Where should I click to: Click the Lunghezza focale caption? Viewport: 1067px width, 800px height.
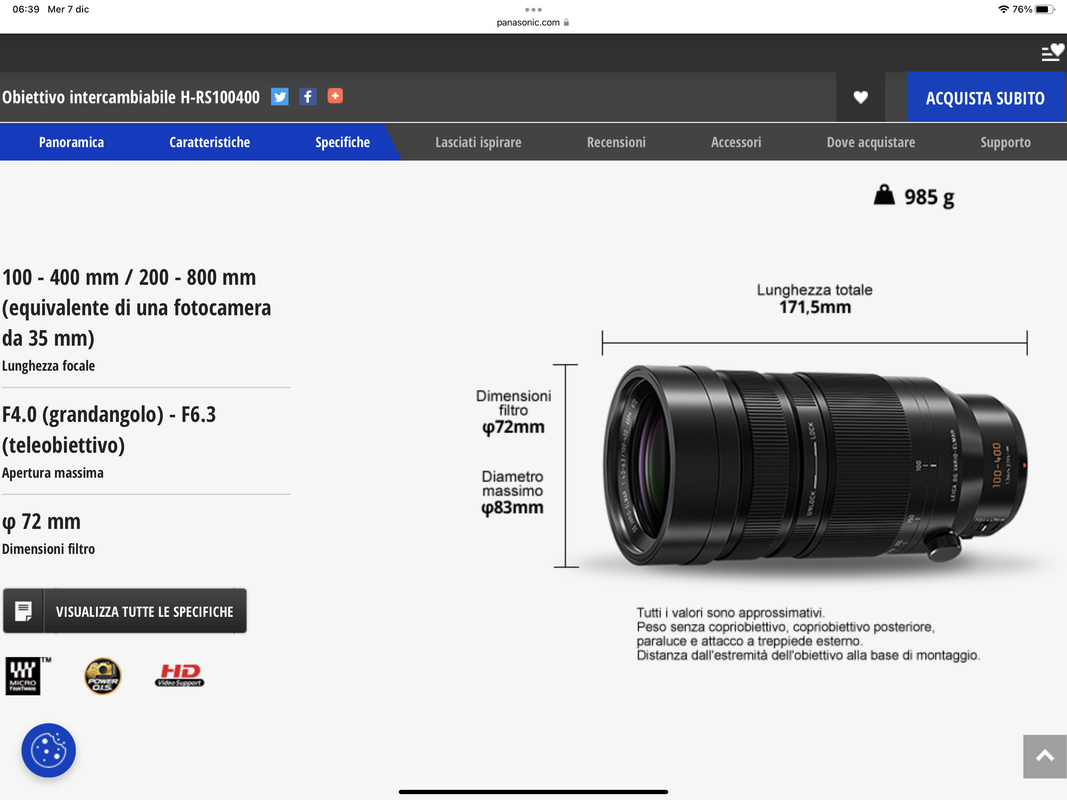(x=48, y=366)
